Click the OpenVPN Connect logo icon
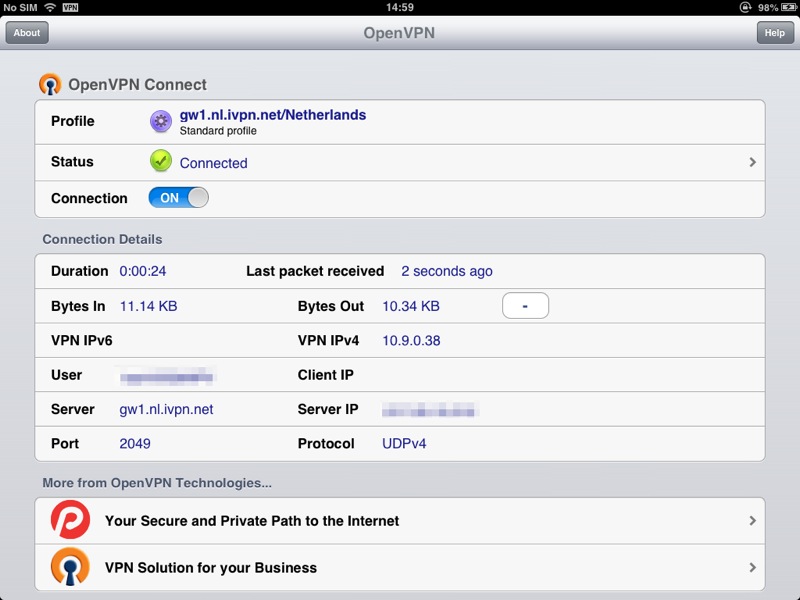 coord(50,84)
